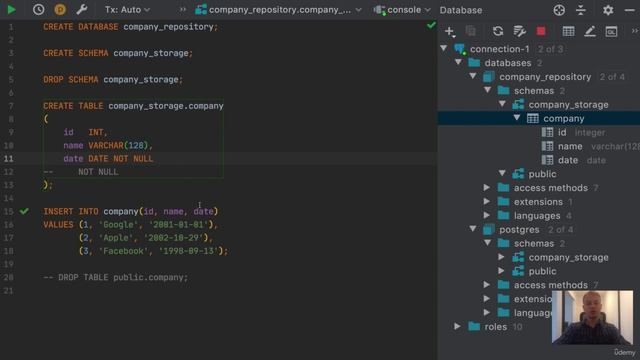Click the duplicate data source icon

click(471, 31)
